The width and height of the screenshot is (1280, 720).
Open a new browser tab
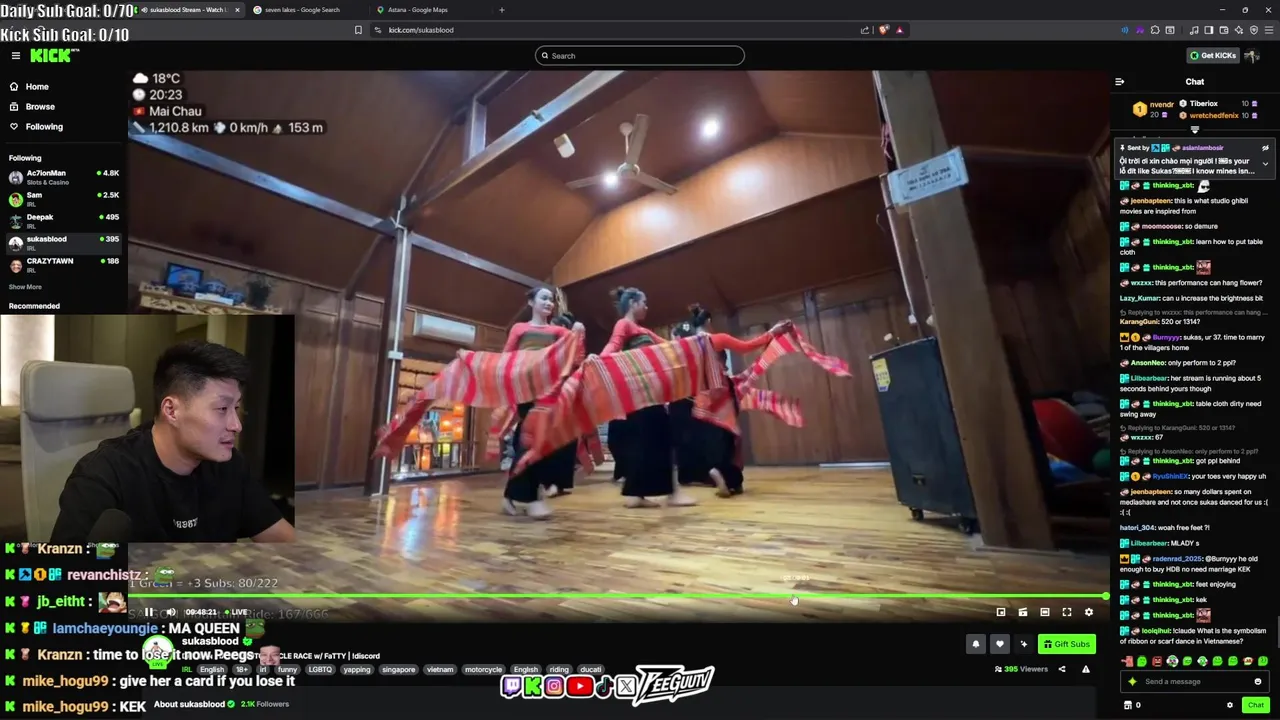pos(502,10)
